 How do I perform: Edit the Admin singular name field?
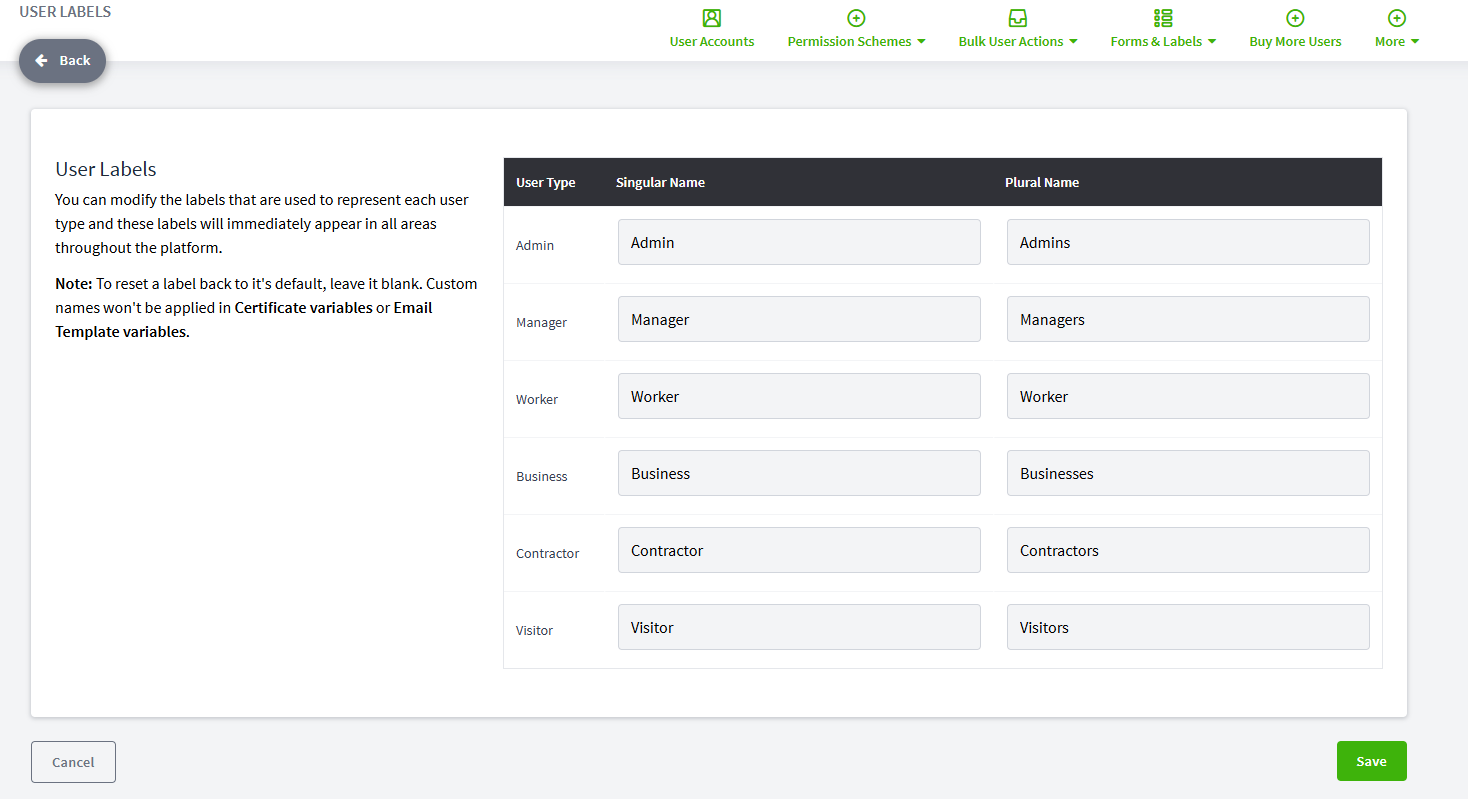point(799,242)
